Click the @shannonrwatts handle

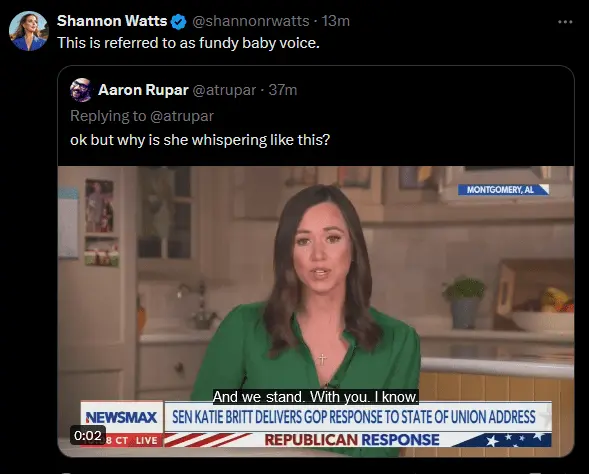pyautogui.click(x=251, y=21)
